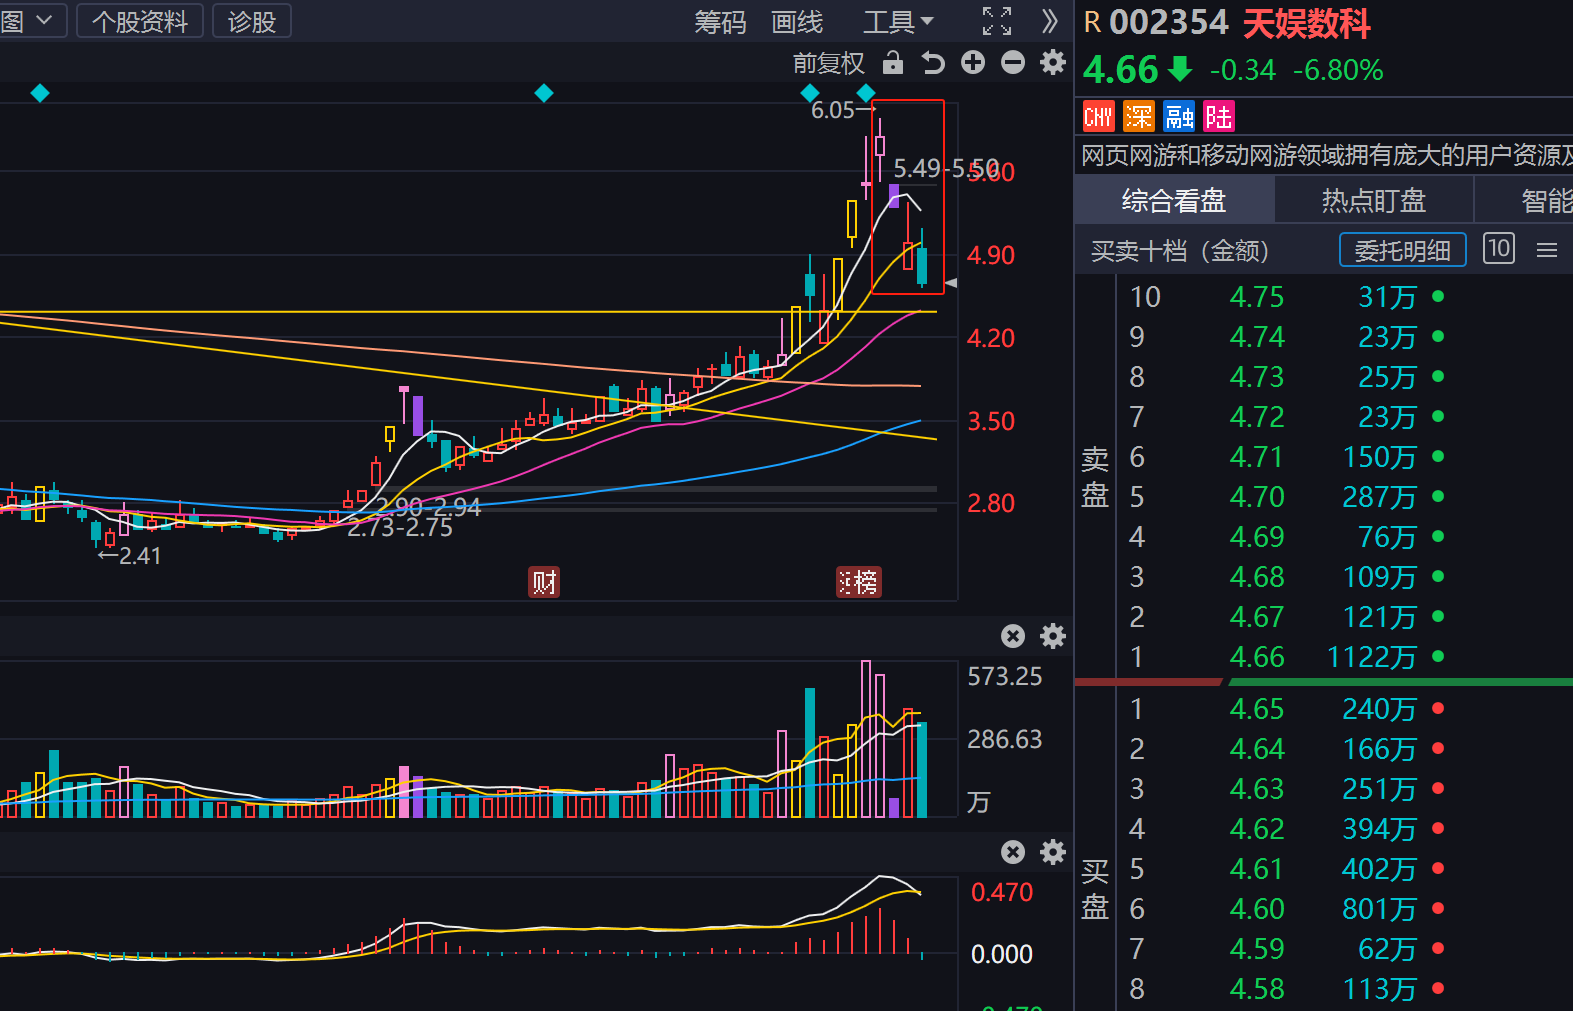Click the pink 陆 Stock Connect badge
This screenshot has width=1573, height=1011.
click(x=1219, y=117)
